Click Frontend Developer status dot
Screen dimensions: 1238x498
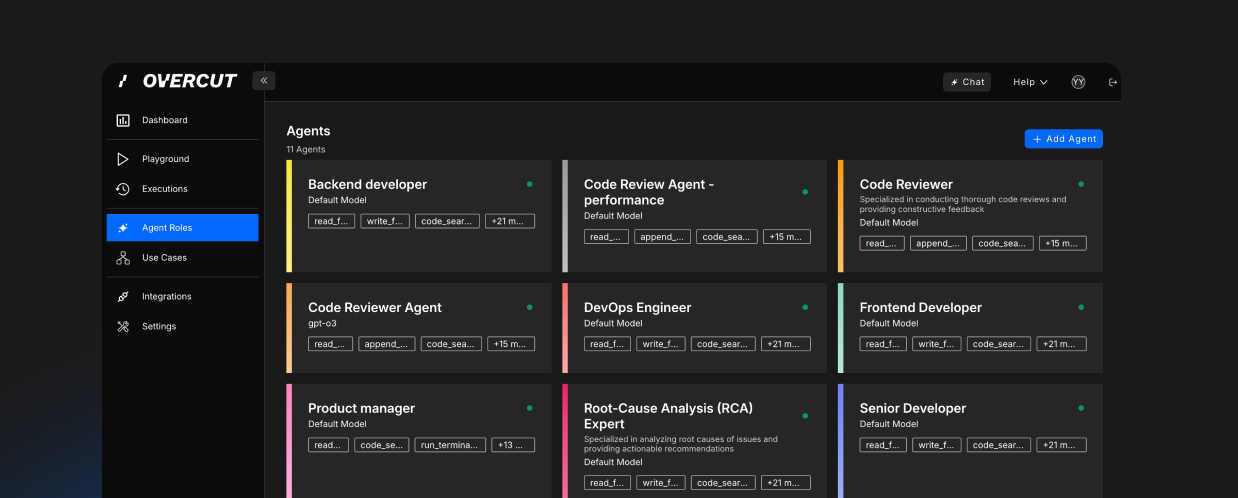1081,307
